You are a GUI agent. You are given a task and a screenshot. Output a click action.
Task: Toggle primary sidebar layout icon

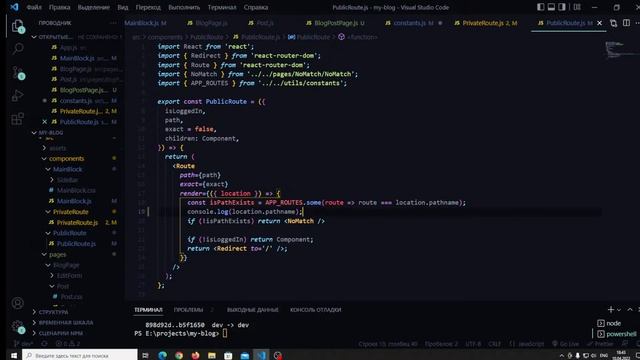coord(540,7)
